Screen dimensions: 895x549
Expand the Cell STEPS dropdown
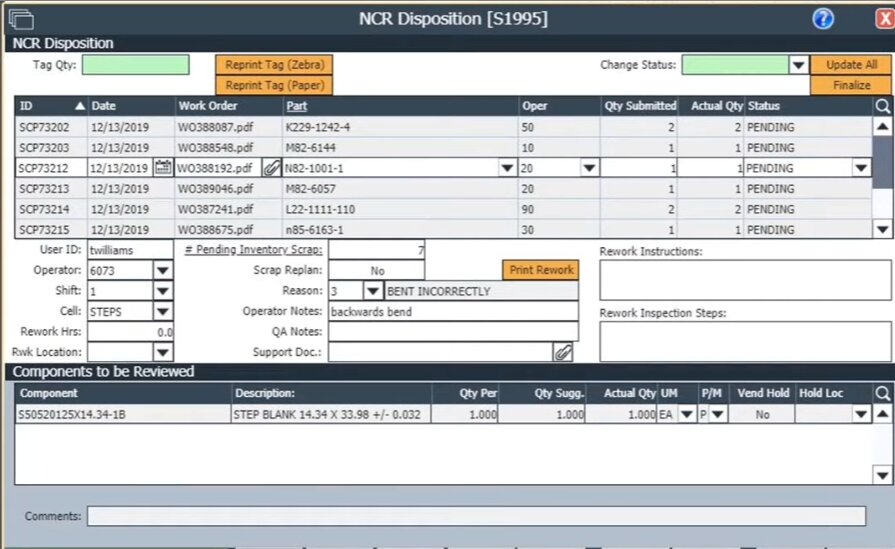pyautogui.click(x=163, y=312)
